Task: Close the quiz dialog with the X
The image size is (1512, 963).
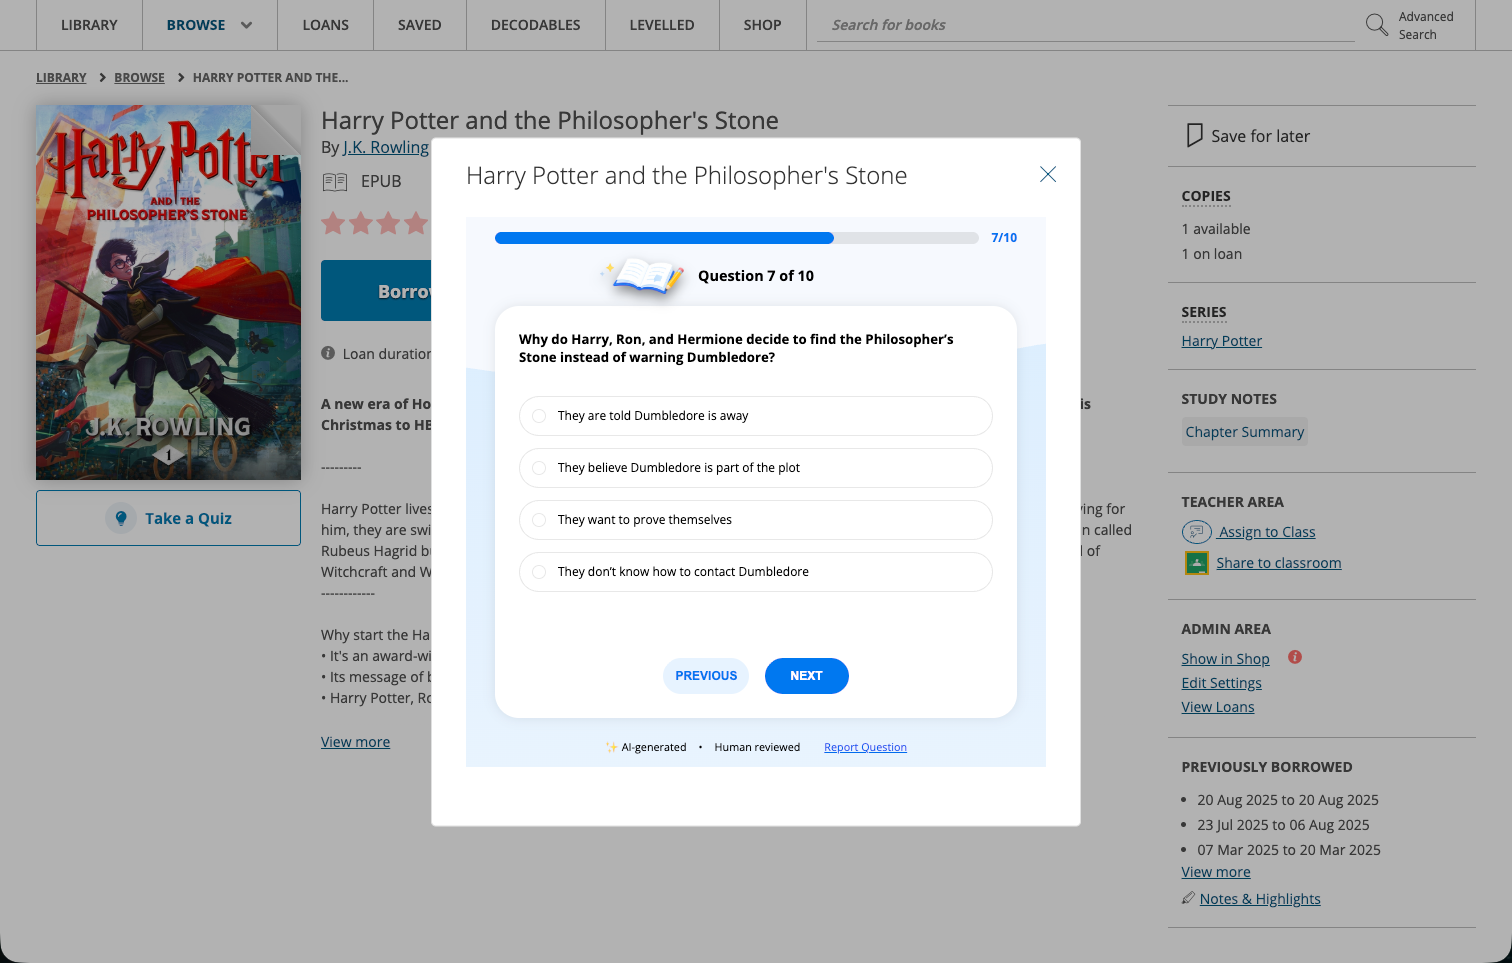Action: pos(1048,175)
